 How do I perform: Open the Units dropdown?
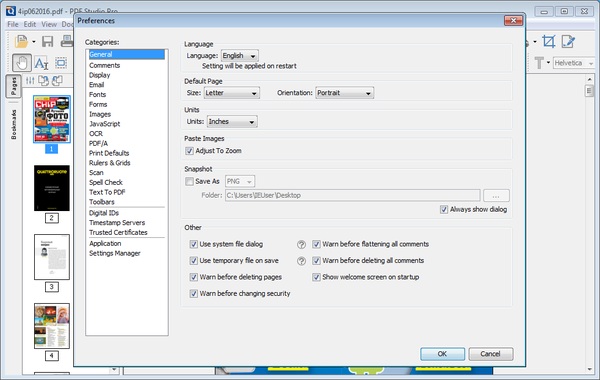232,122
